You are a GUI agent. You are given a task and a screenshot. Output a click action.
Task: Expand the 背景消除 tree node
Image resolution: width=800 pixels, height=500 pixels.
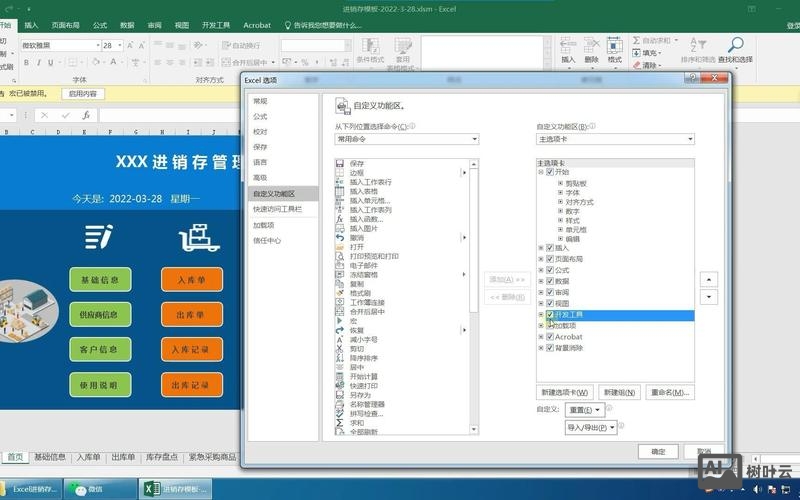(541, 348)
